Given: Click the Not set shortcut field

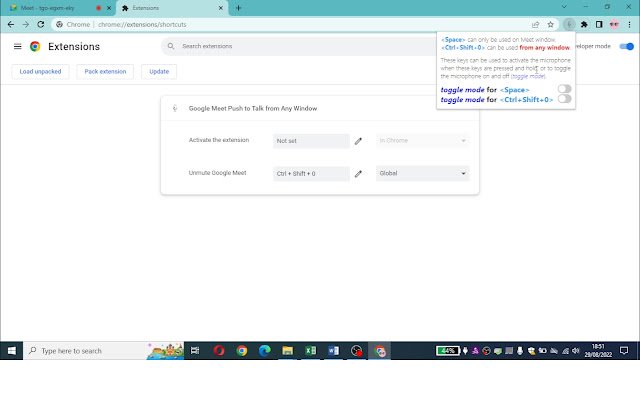Looking at the screenshot, I should click(311, 141).
